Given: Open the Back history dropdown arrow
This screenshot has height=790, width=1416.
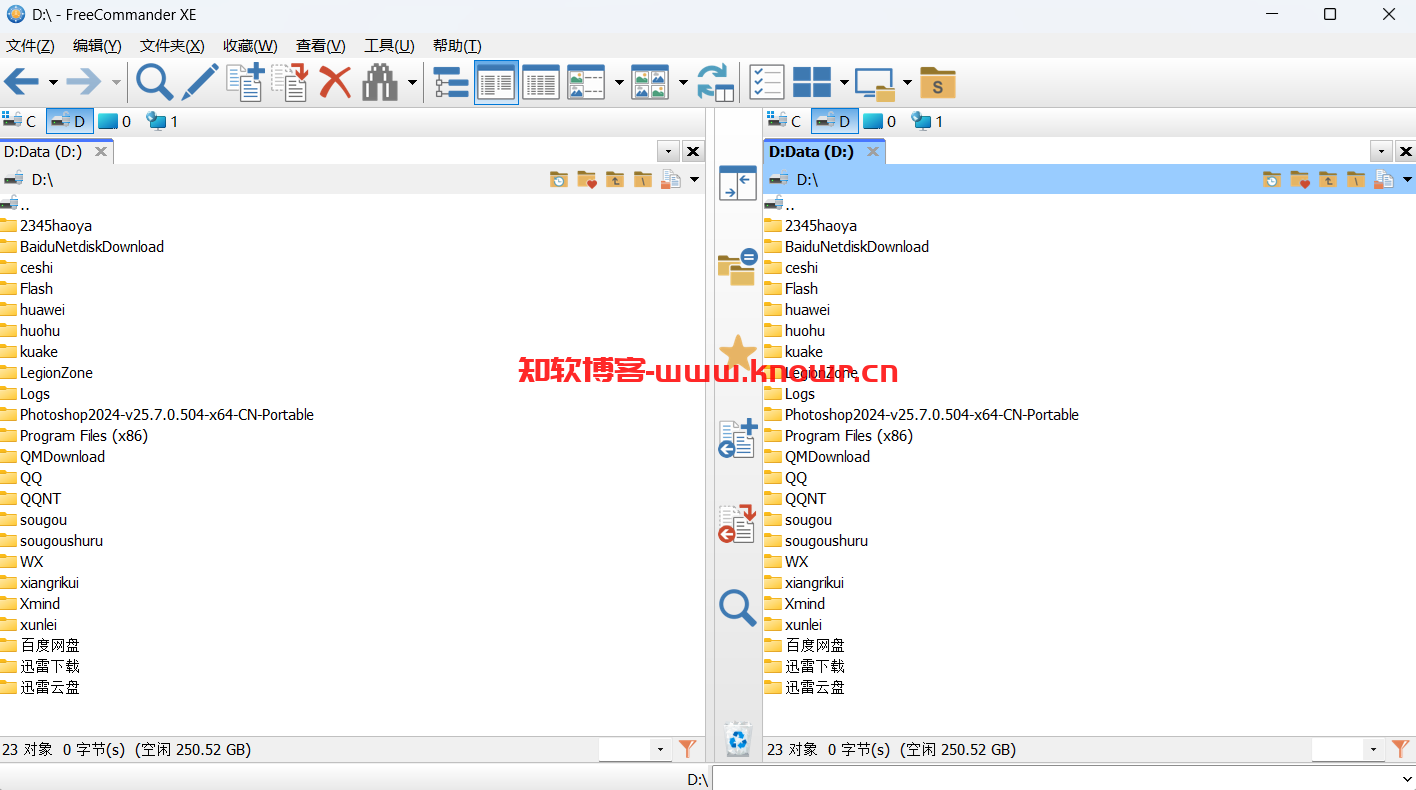Looking at the screenshot, I should pos(53,83).
